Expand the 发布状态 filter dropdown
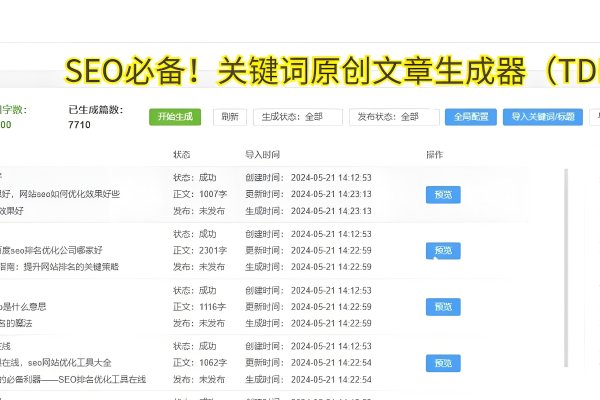 393,117
